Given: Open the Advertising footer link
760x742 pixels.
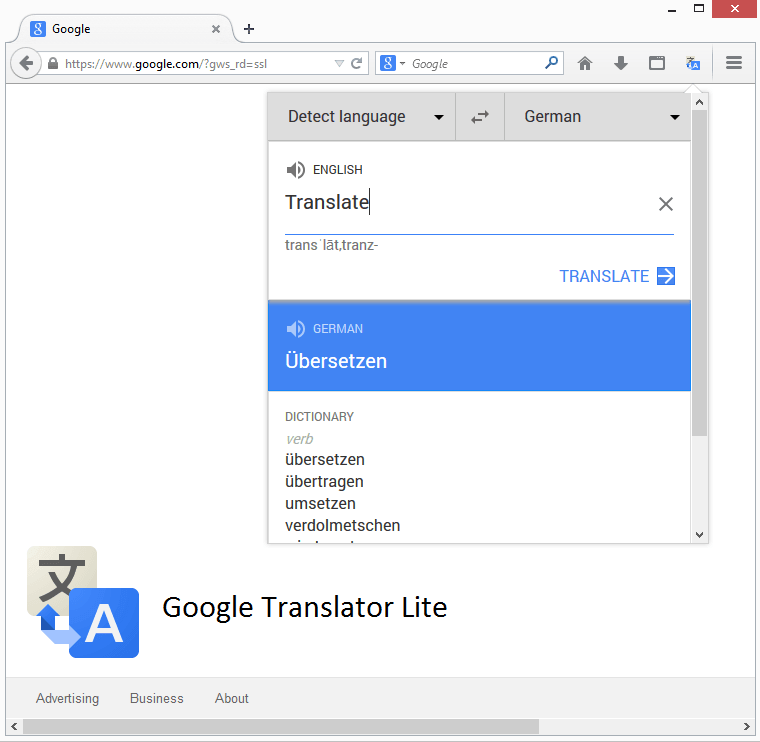Looking at the screenshot, I should click(67, 698).
